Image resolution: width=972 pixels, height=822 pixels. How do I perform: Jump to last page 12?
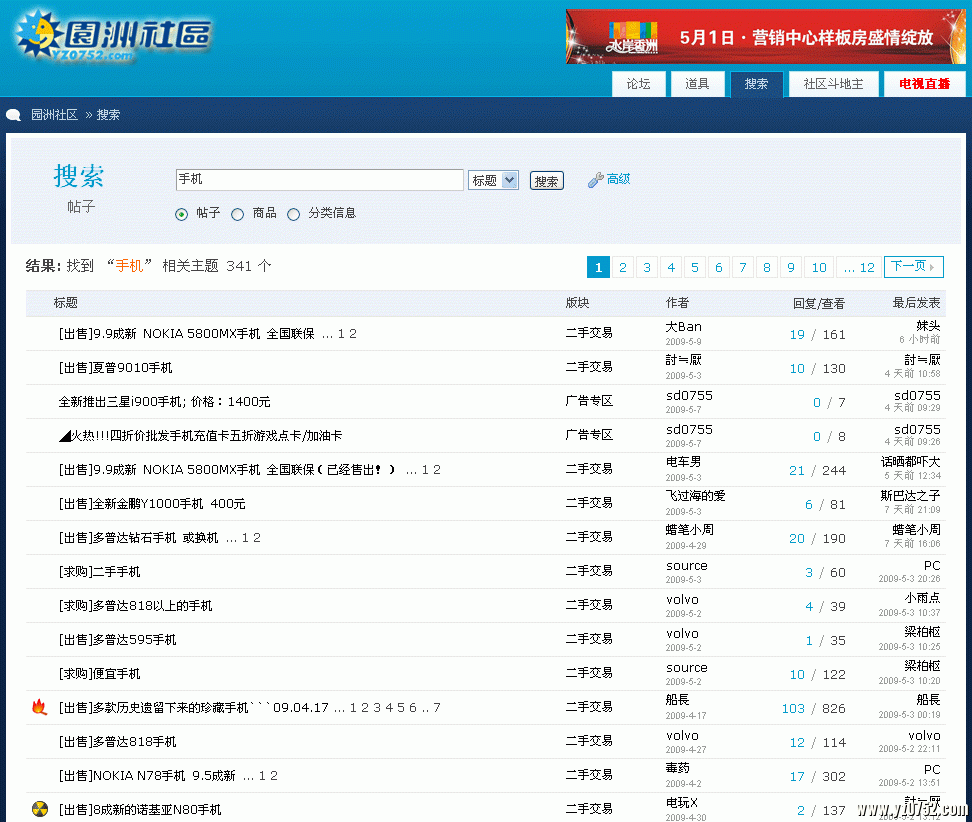(x=858, y=267)
